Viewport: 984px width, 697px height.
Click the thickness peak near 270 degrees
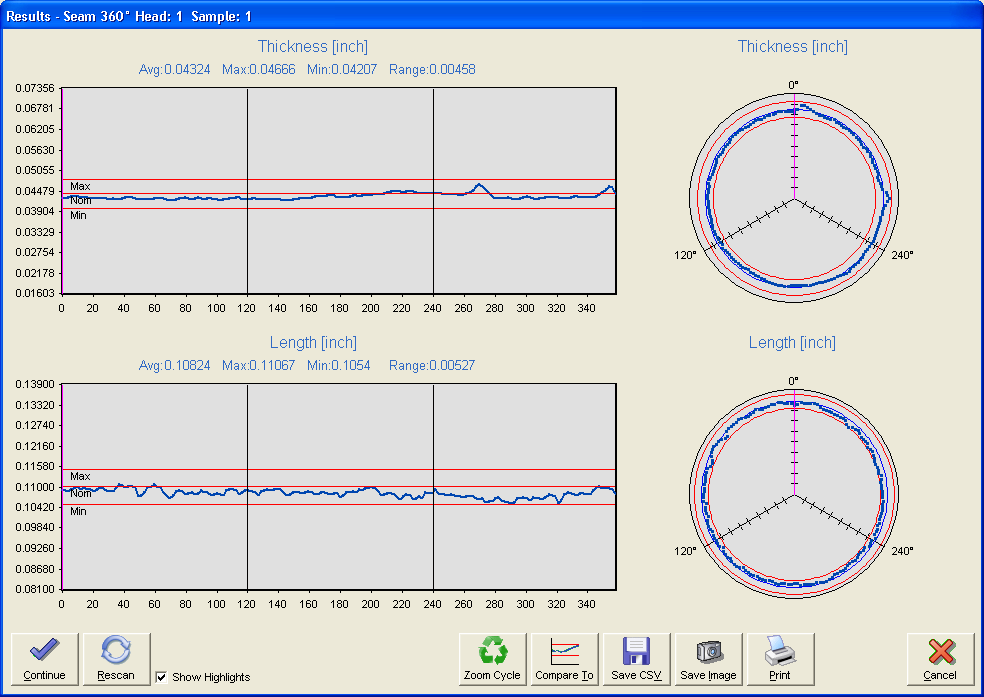tap(479, 185)
